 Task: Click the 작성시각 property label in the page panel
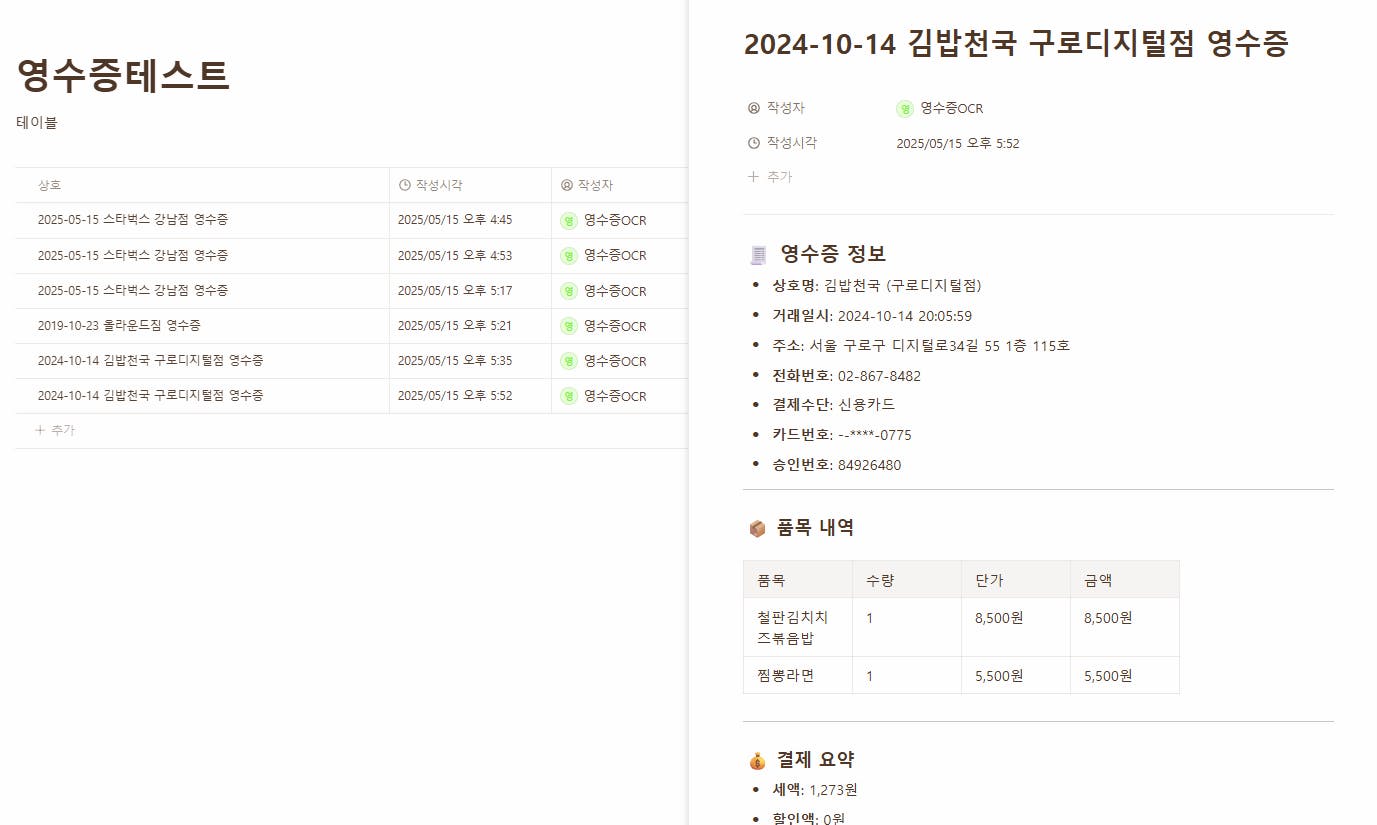coord(792,143)
